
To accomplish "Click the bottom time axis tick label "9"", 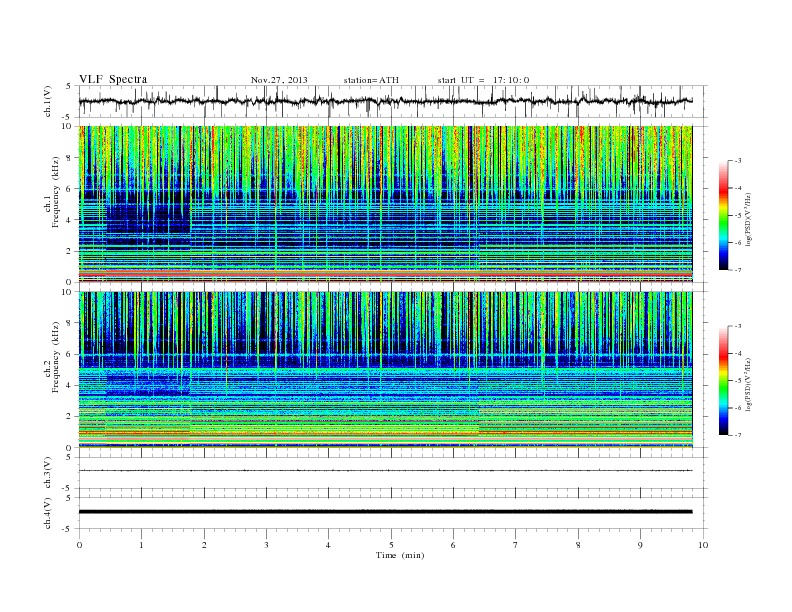I will click(x=640, y=545).
